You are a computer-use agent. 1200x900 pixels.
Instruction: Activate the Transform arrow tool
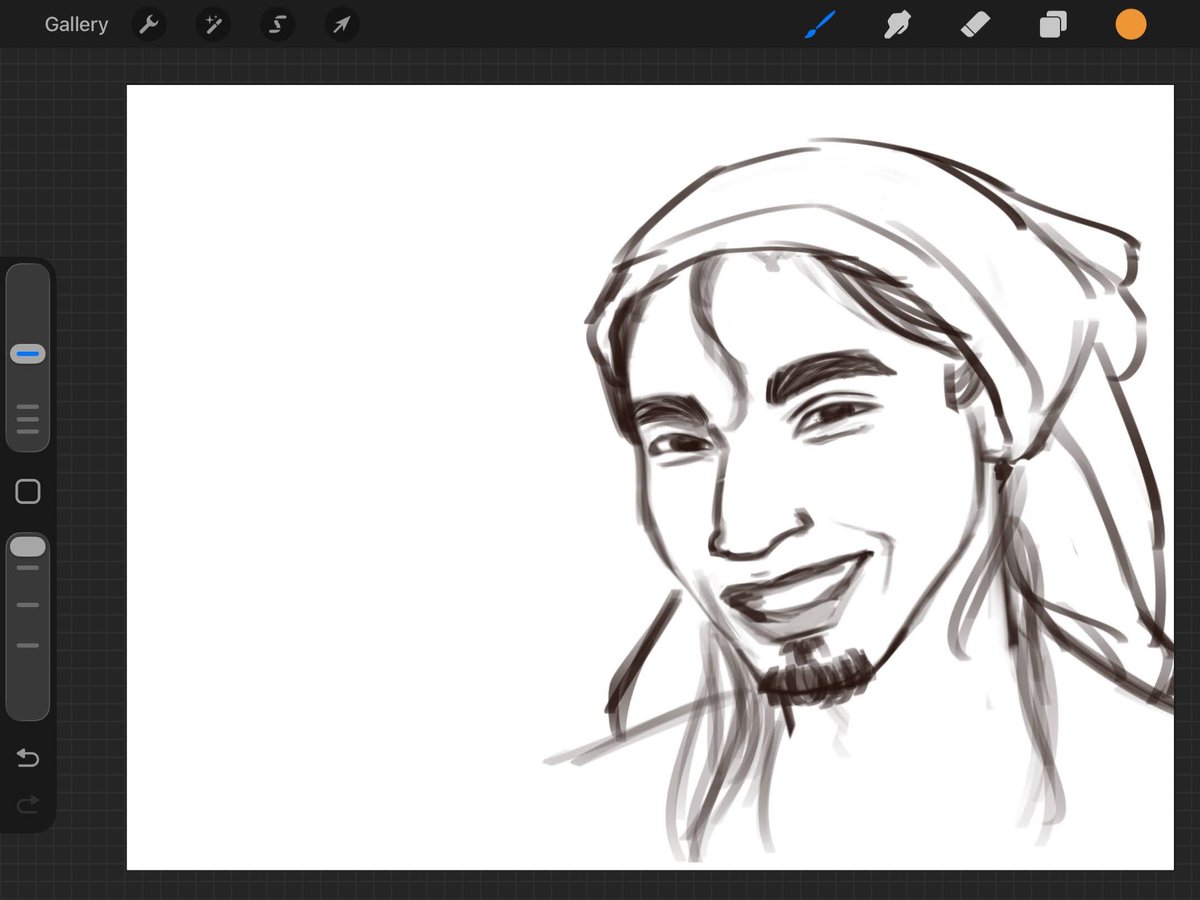pos(342,25)
